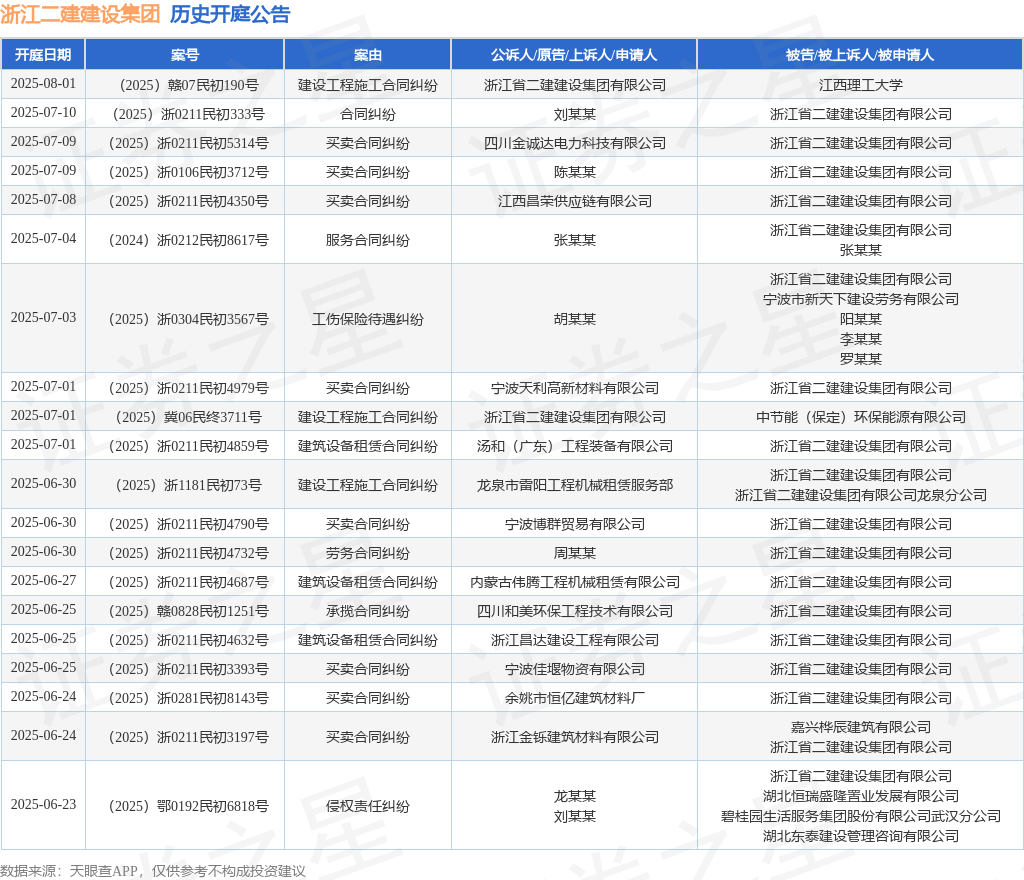
Task: Click the 开庭日期 column header
Action: [x=43, y=55]
